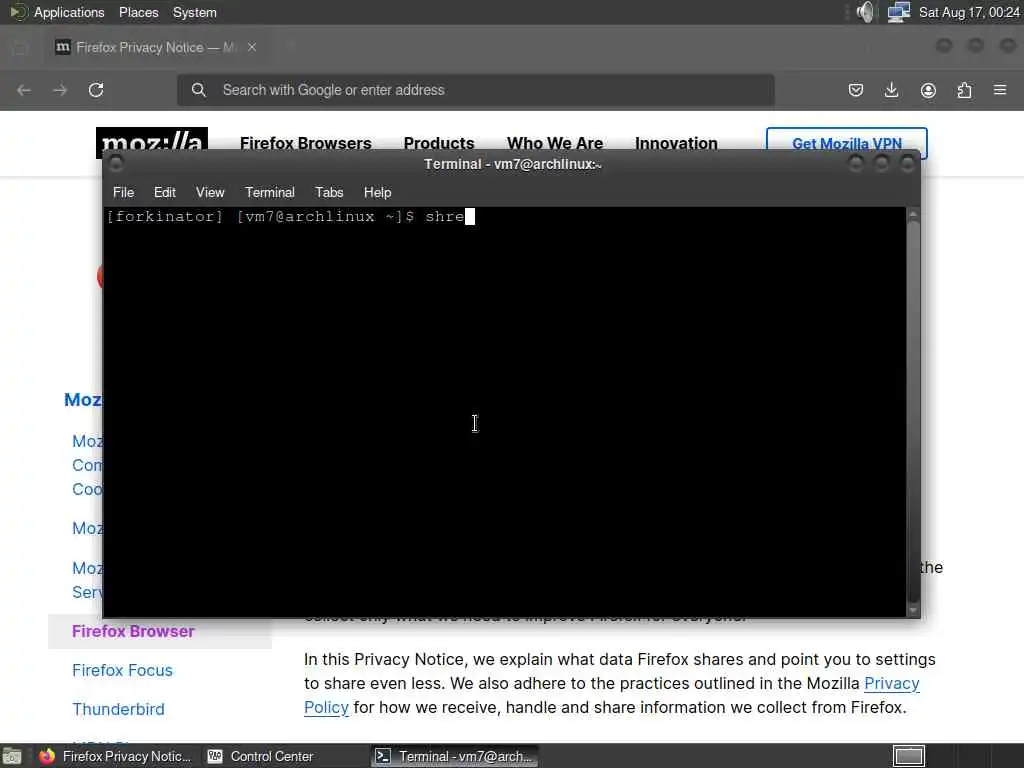Viewport: 1024px width, 768px height.
Task: Open the System menu in top panel
Action: click(x=195, y=12)
